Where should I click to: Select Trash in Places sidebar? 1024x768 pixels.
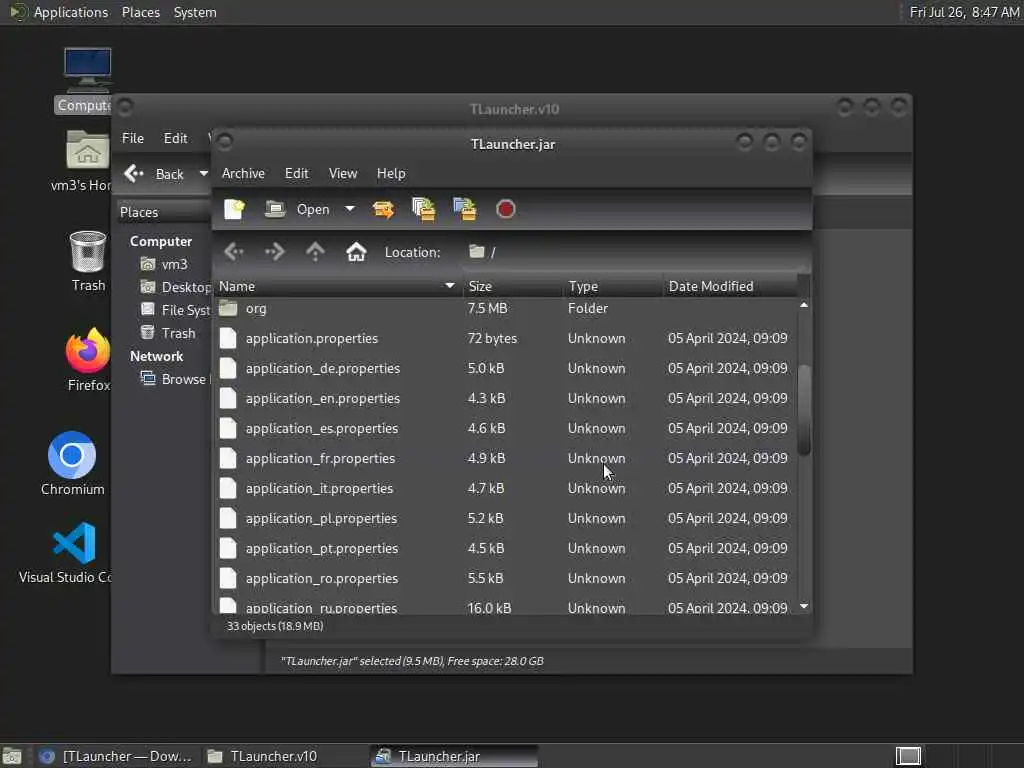(x=168, y=333)
